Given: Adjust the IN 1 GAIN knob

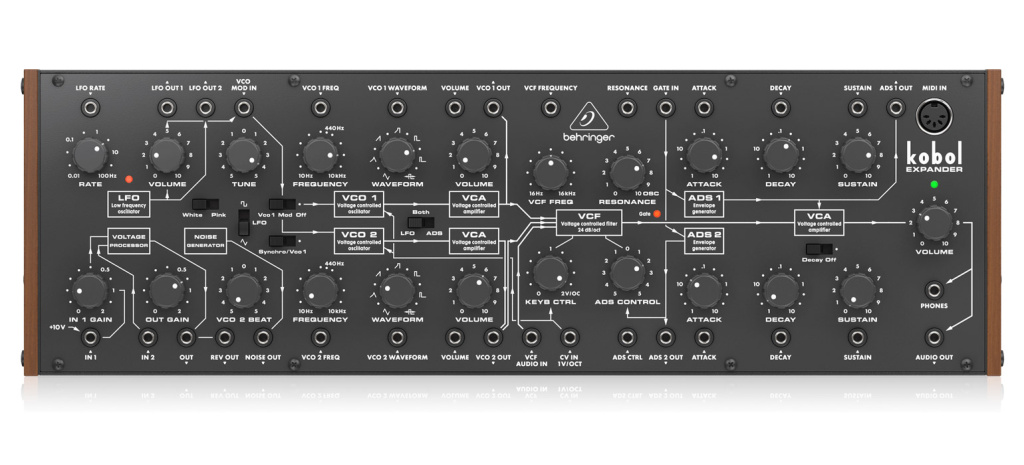Looking at the screenshot, I should pos(90,291).
